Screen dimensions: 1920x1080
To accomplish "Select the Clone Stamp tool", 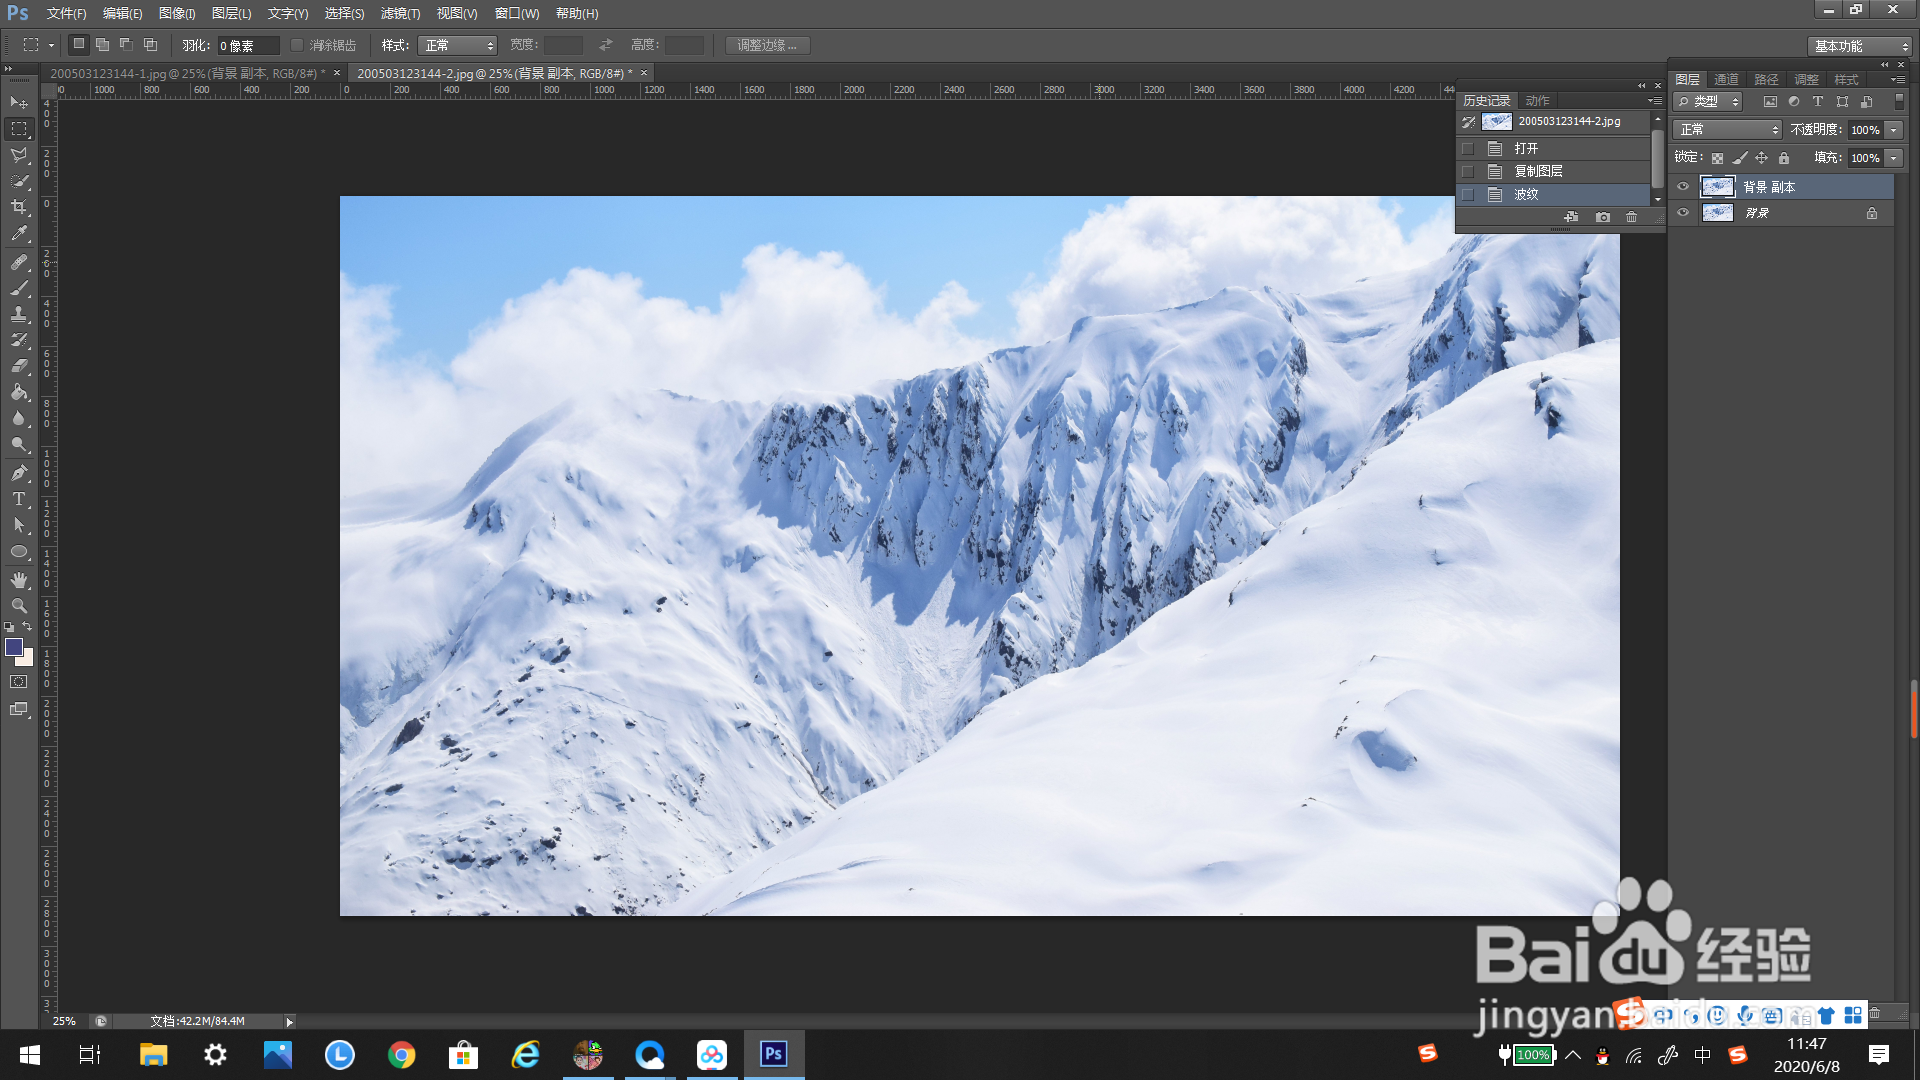I will 19,314.
